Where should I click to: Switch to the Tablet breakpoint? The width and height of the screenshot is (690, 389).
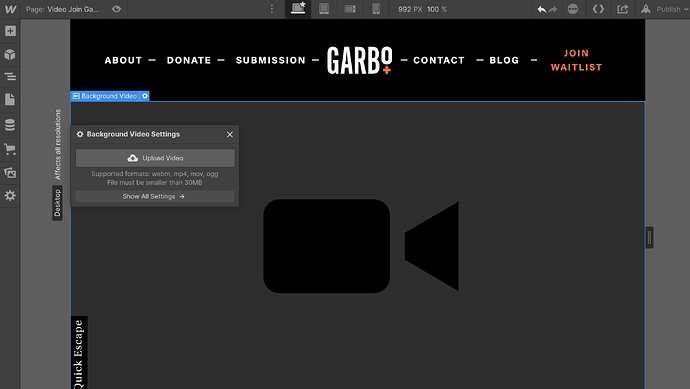pyautogui.click(x=324, y=9)
